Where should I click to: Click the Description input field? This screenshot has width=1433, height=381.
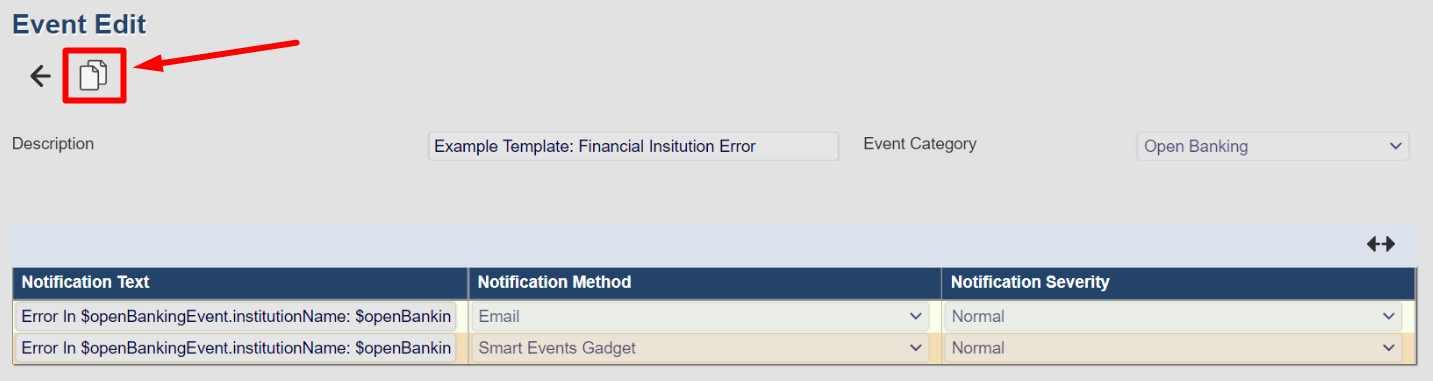[633, 146]
